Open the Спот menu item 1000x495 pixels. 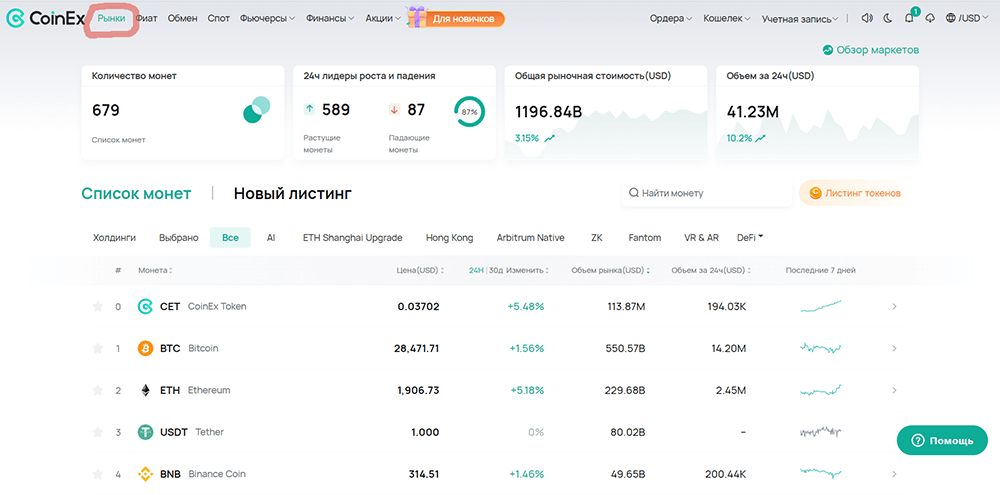click(x=219, y=18)
